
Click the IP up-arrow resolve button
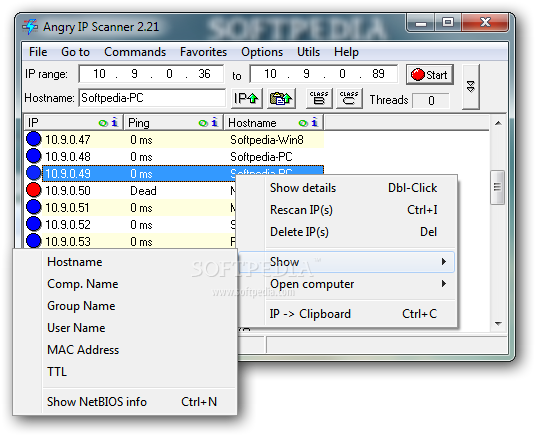coord(246,98)
